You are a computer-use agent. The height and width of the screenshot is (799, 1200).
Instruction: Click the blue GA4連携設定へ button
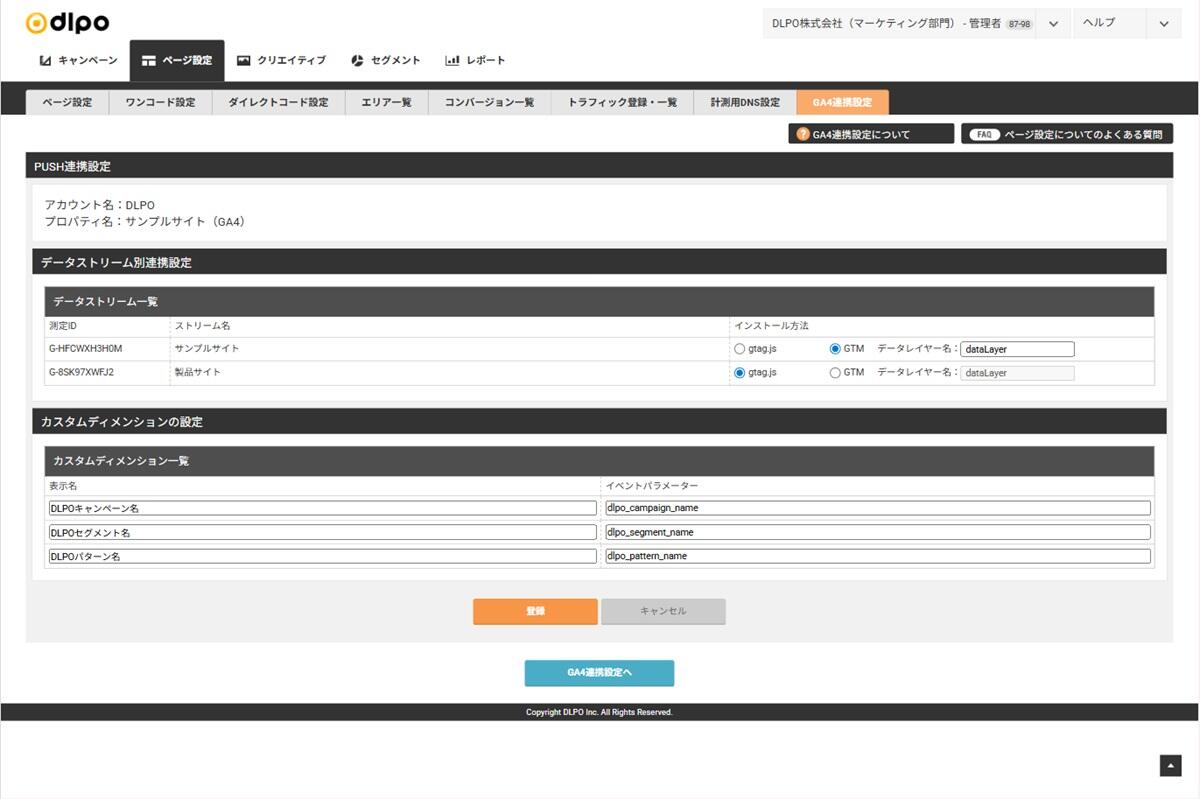click(x=599, y=673)
